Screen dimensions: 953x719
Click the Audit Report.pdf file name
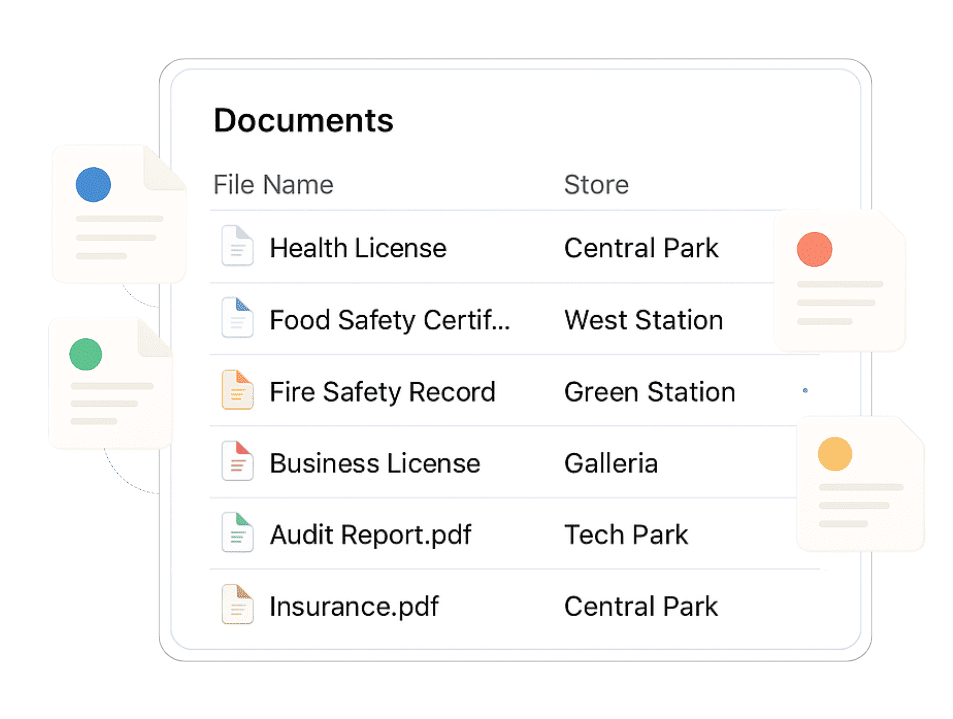(x=370, y=534)
